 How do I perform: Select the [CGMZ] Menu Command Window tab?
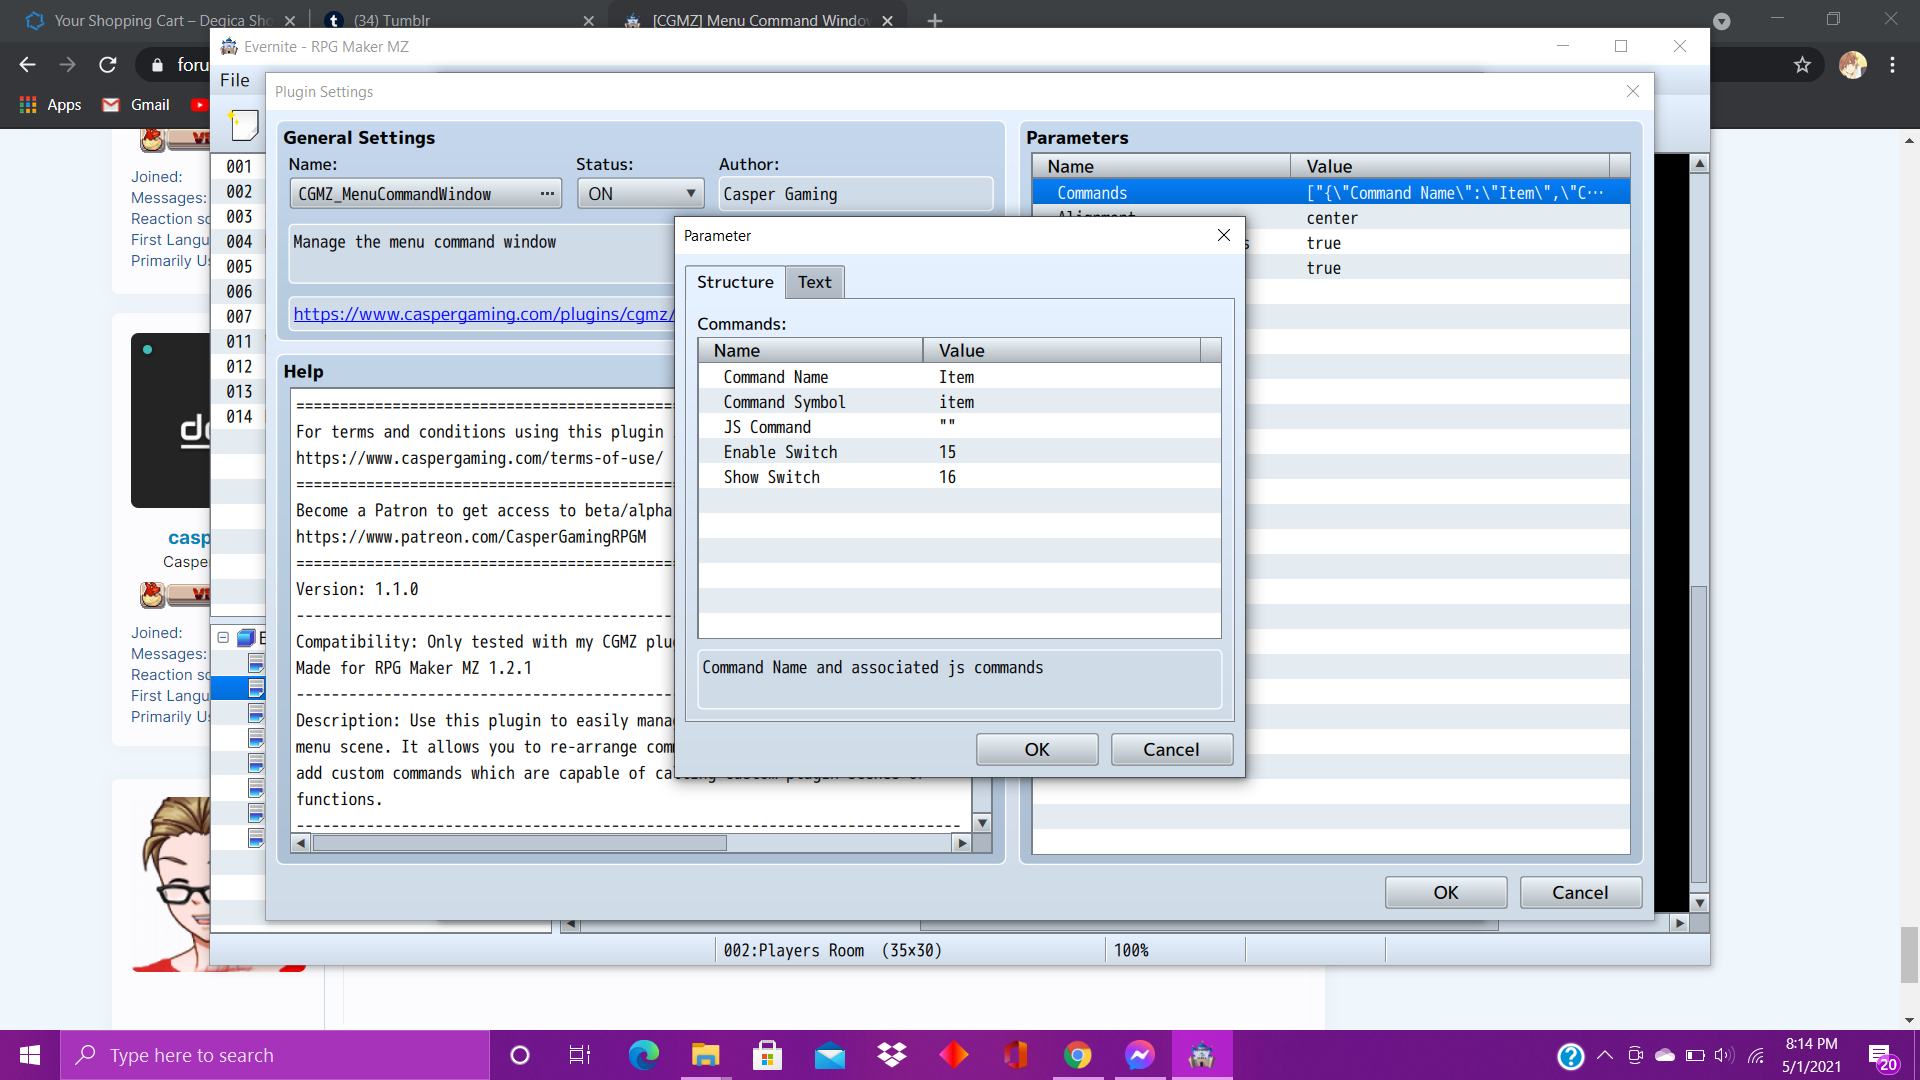(758, 20)
